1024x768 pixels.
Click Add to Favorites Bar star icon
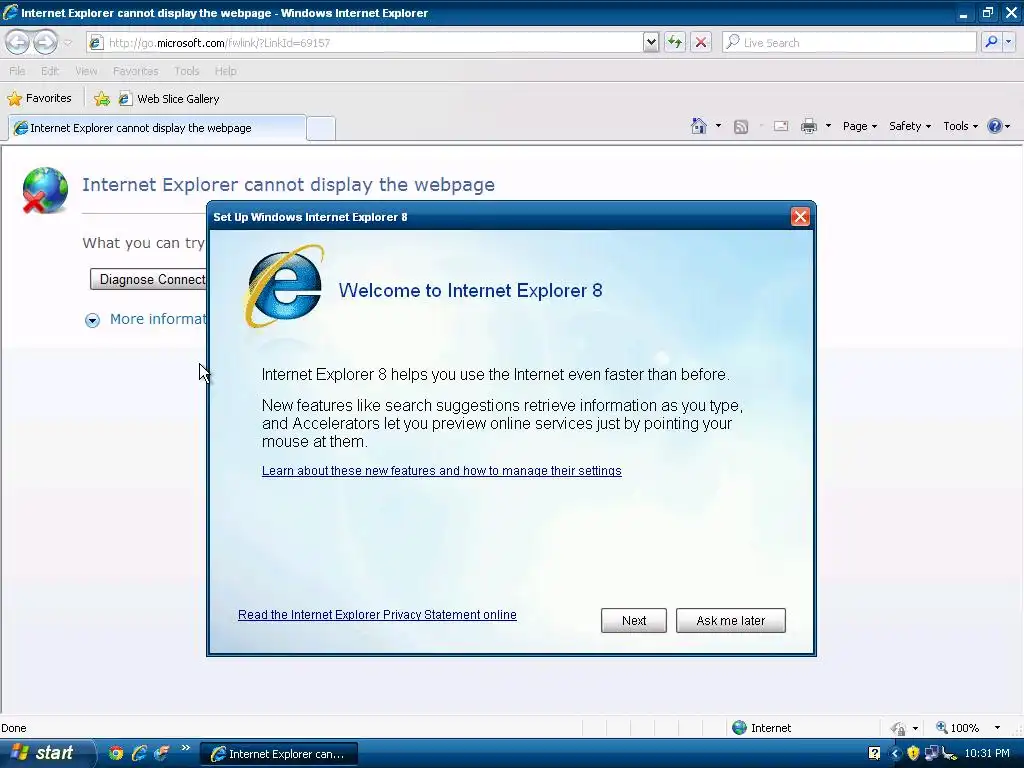click(x=102, y=99)
